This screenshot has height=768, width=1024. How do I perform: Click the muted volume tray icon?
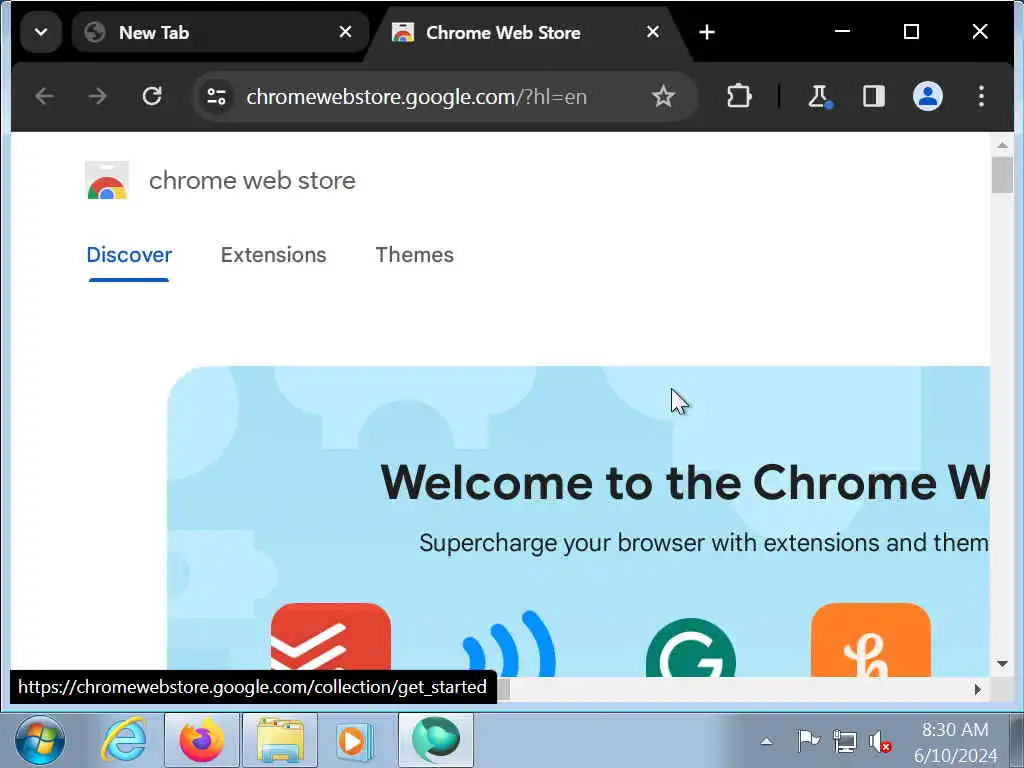click(x=880, y=741)
